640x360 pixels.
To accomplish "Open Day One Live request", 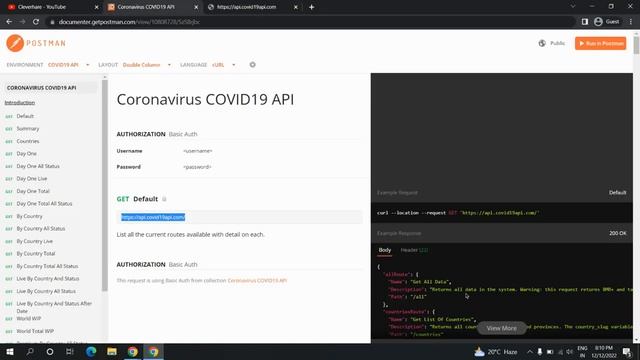I will point(32,178).
